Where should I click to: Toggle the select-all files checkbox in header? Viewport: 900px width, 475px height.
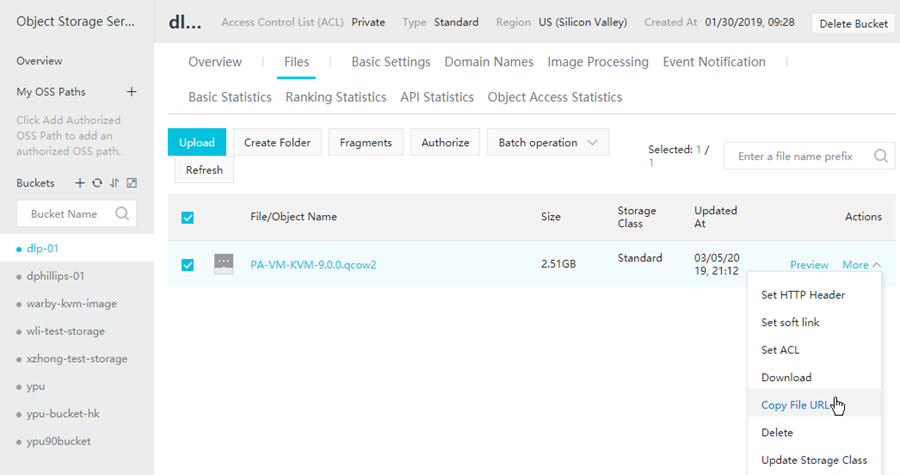pos(187,217)
